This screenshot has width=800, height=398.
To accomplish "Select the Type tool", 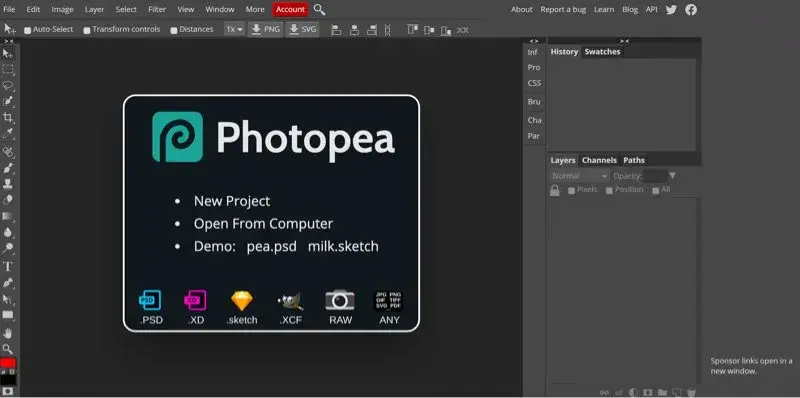I will [8, 266].
